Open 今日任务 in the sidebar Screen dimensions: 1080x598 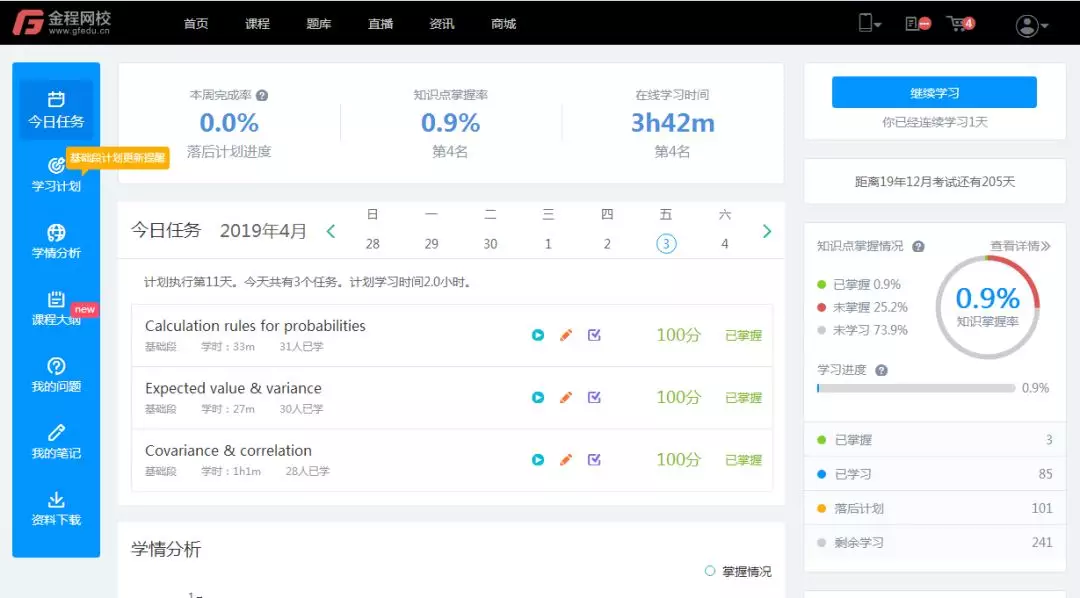click(56, 110)
